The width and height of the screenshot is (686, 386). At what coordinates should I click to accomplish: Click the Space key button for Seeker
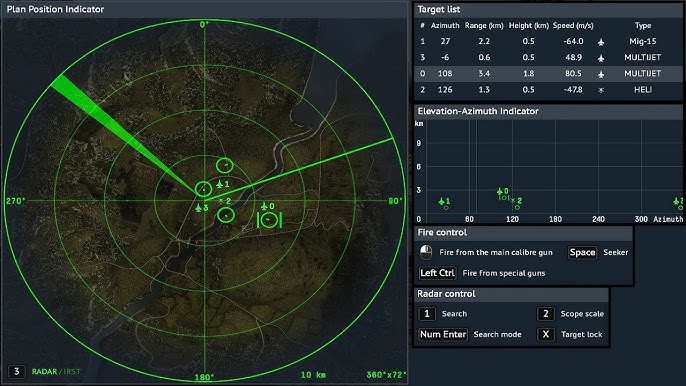[582, 253]
